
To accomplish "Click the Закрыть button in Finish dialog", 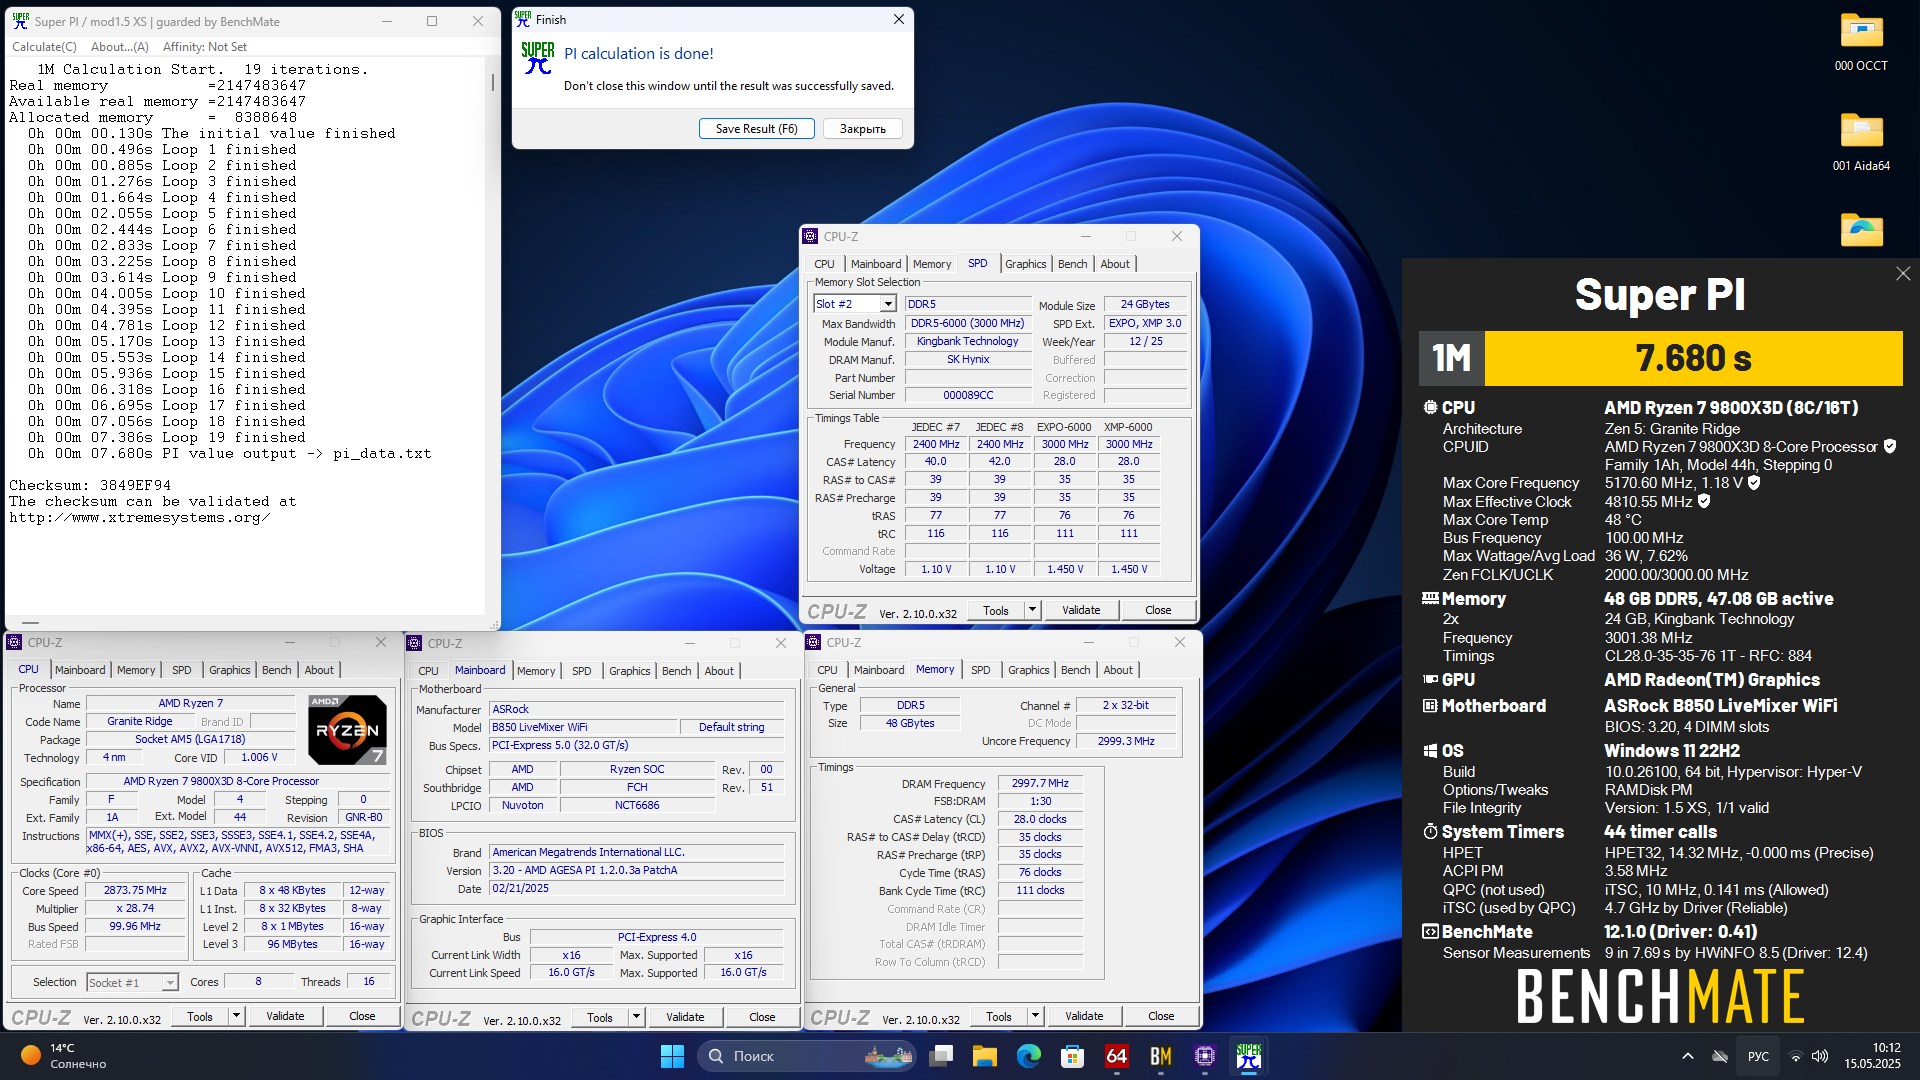I will point(862,129).
